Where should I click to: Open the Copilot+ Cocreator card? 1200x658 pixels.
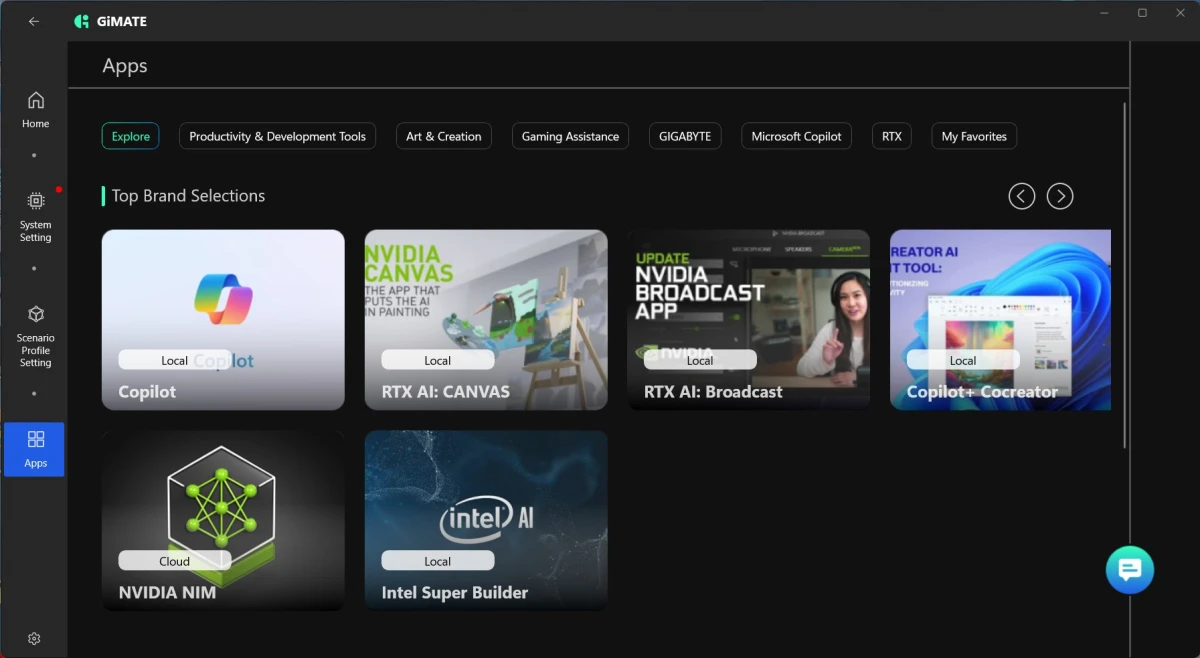pyautogui.click(x=1000, y=320)
